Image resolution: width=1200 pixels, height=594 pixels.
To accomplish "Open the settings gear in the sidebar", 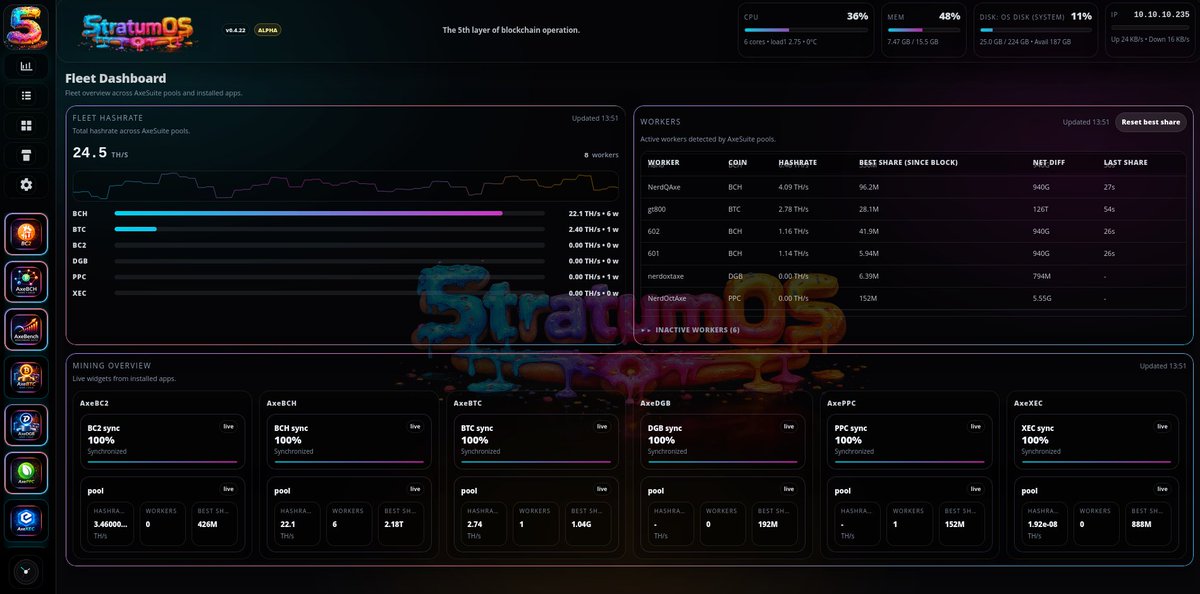I will click(x=26, y=185).
